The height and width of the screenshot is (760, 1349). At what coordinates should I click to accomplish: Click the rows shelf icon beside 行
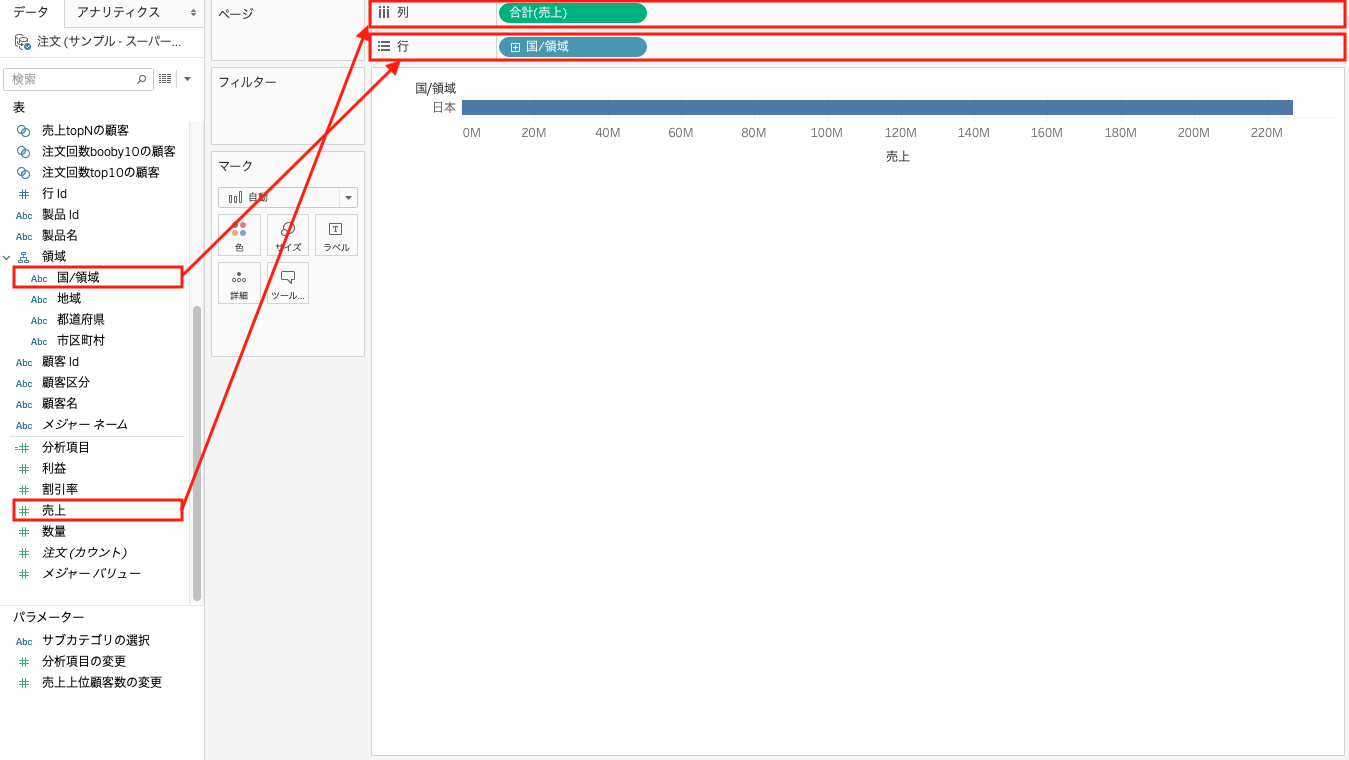[384, 46]
